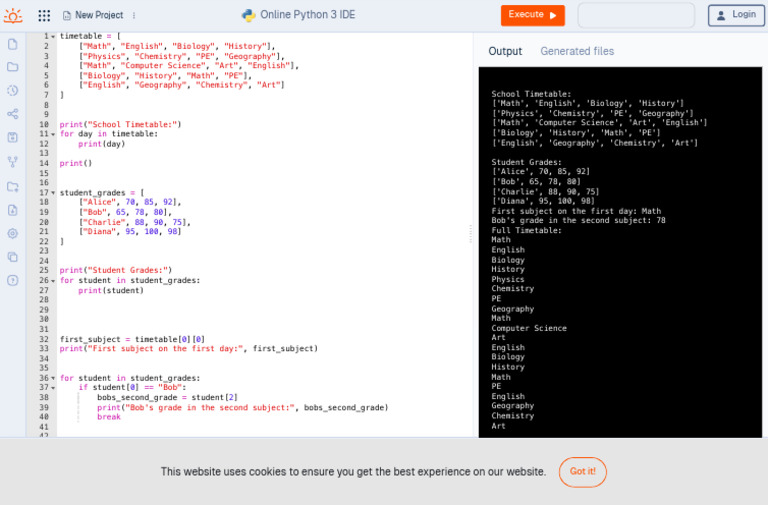Open the settings gear in sidebar
This screenshot has height=505, width=768.
coord(13,233)
